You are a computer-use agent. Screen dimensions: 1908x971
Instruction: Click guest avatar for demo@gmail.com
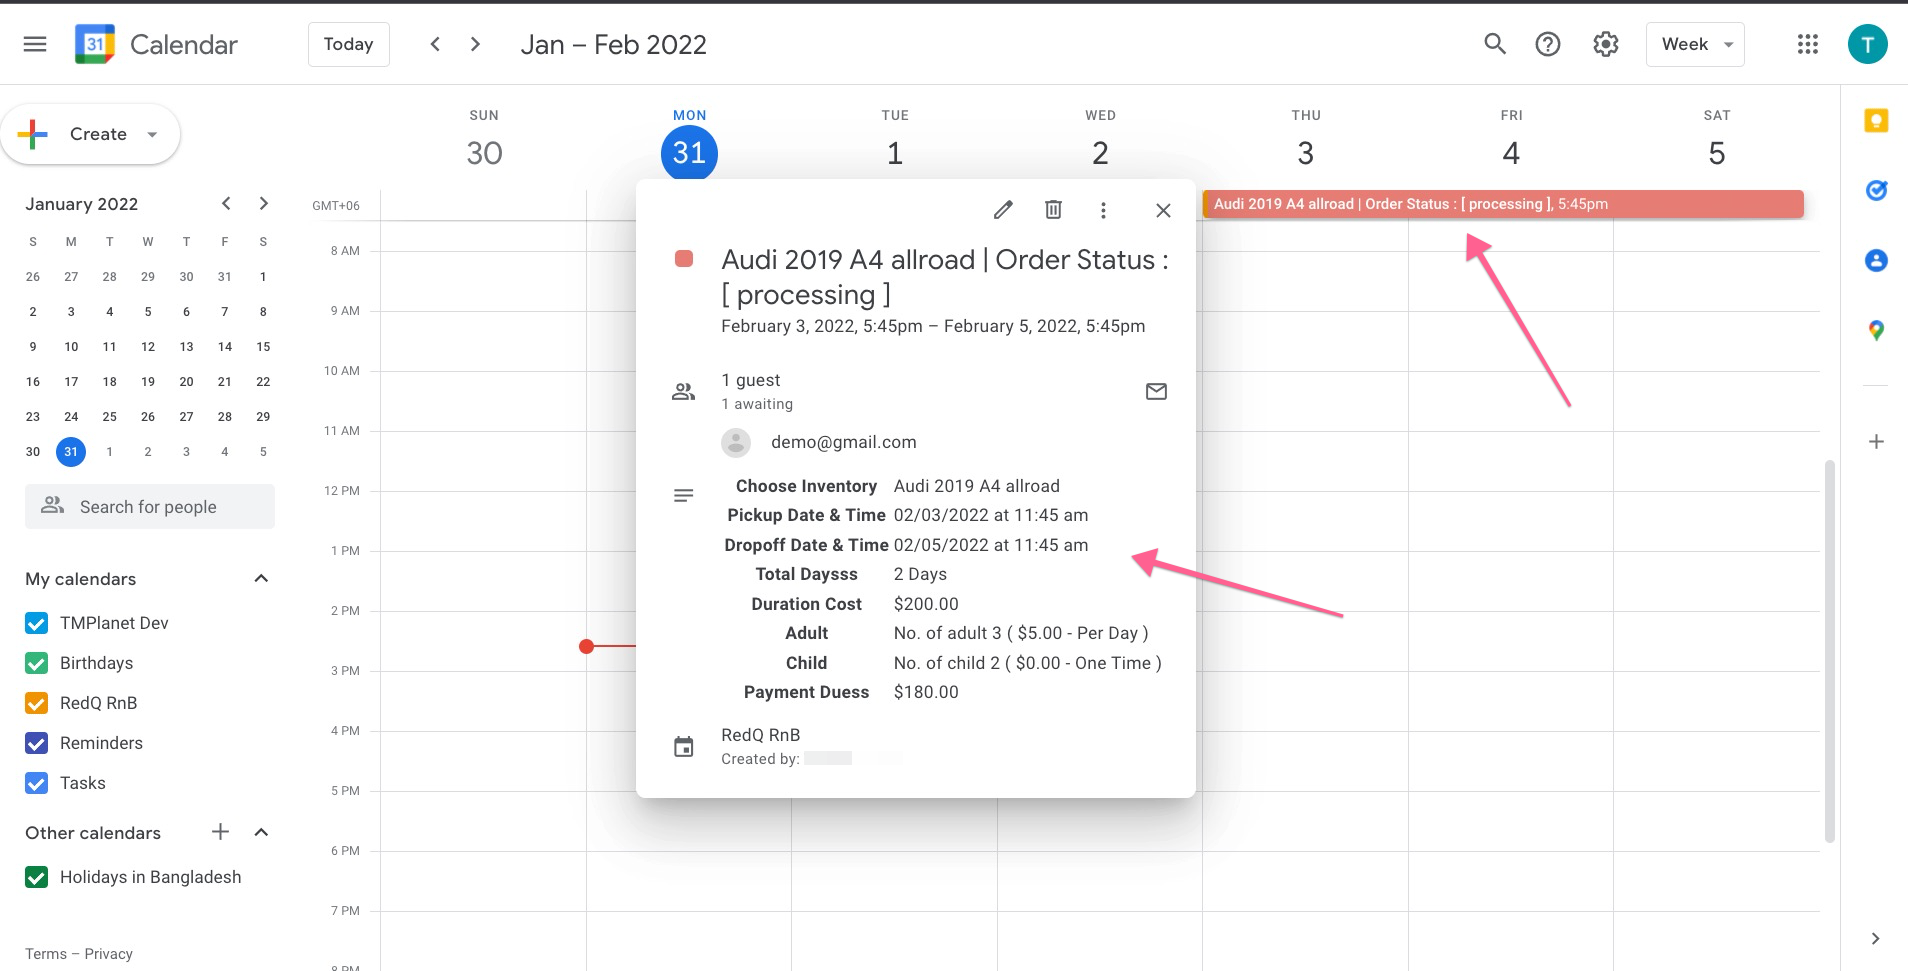(736, 442)
